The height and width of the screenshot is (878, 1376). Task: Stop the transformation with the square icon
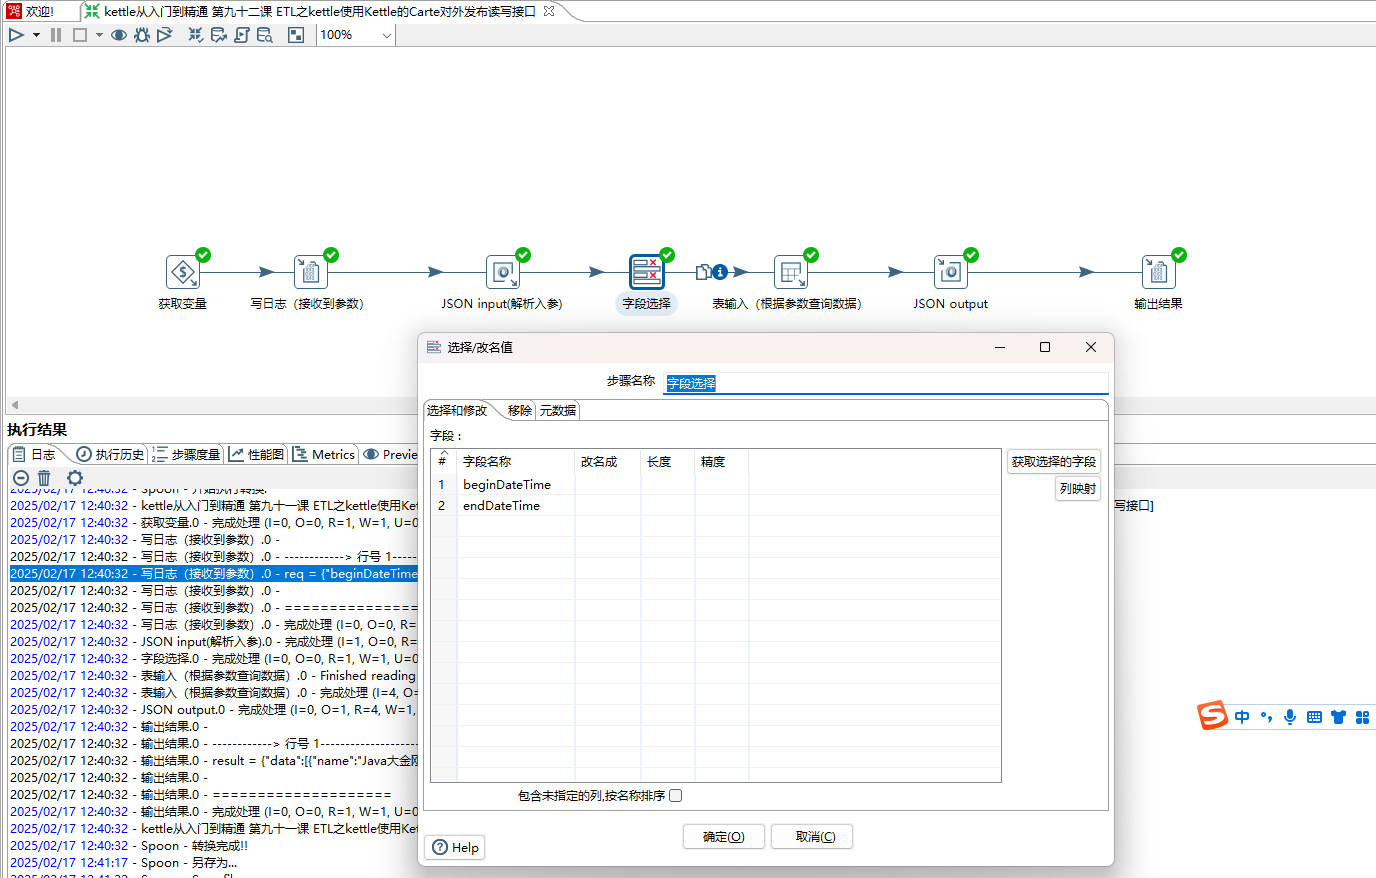pyautogui.click(x=80, y=35)
